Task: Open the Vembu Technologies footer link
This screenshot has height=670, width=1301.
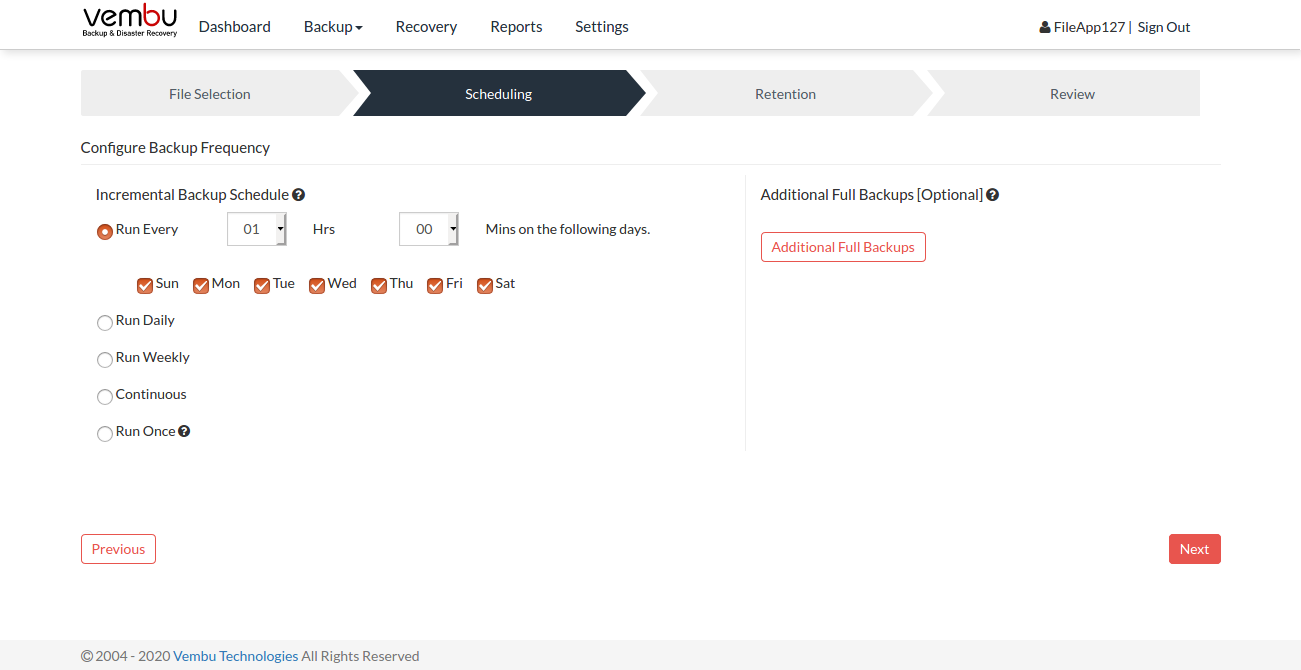Action: (236, 656)
